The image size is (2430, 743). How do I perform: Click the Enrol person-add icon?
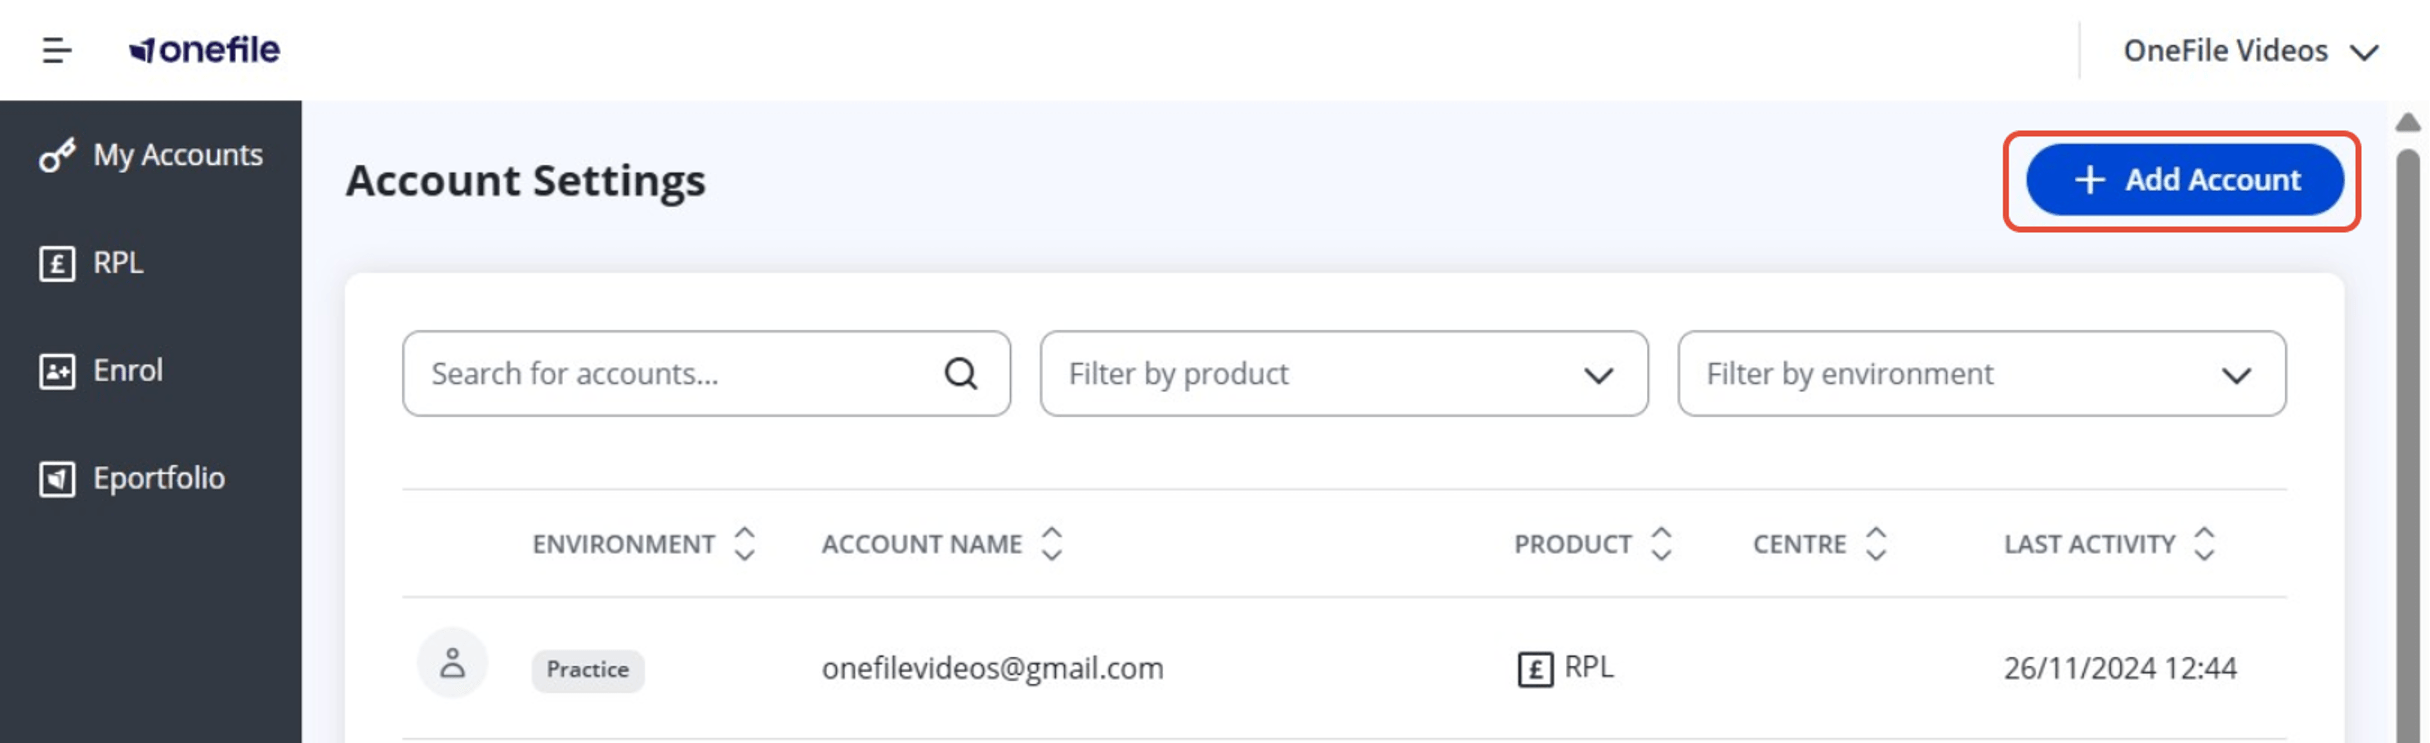pos(57,371)
